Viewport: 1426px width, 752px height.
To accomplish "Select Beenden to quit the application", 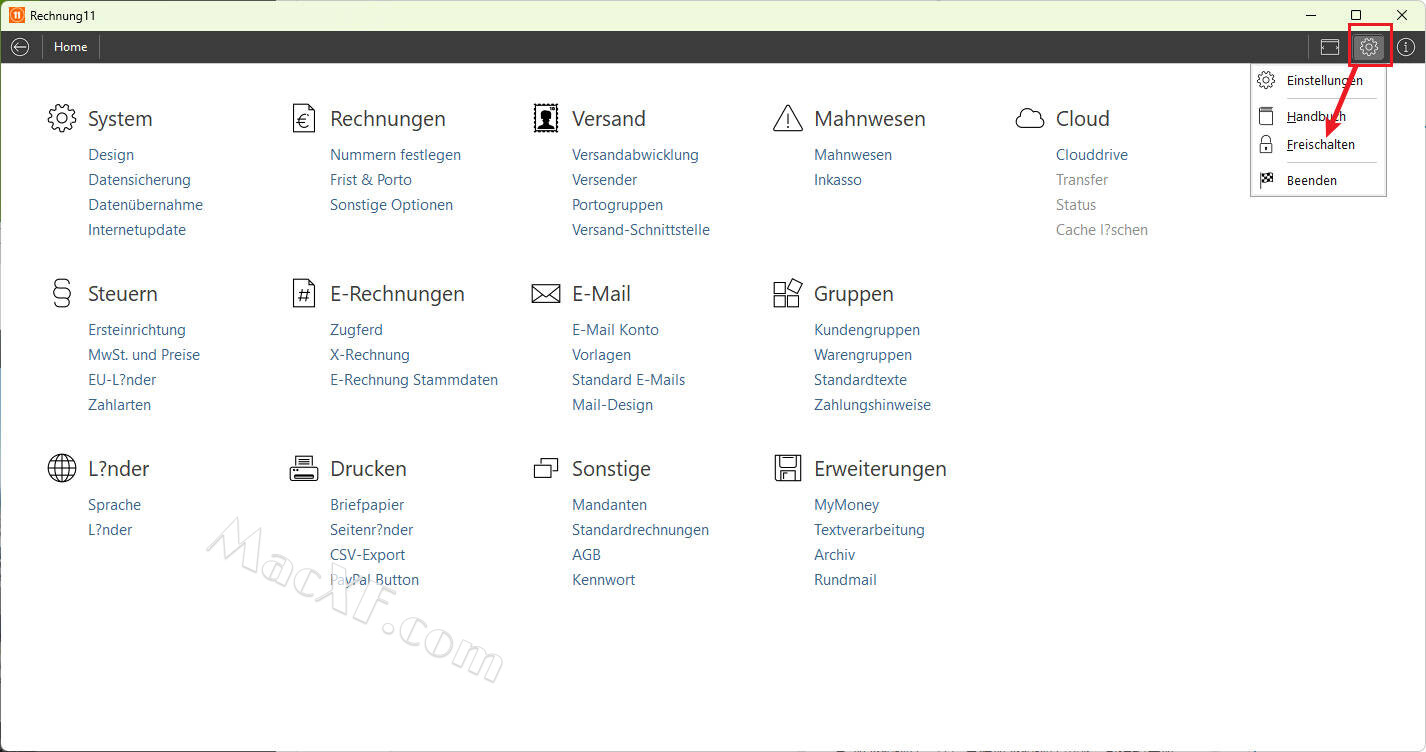I will tap(1311, 180).
